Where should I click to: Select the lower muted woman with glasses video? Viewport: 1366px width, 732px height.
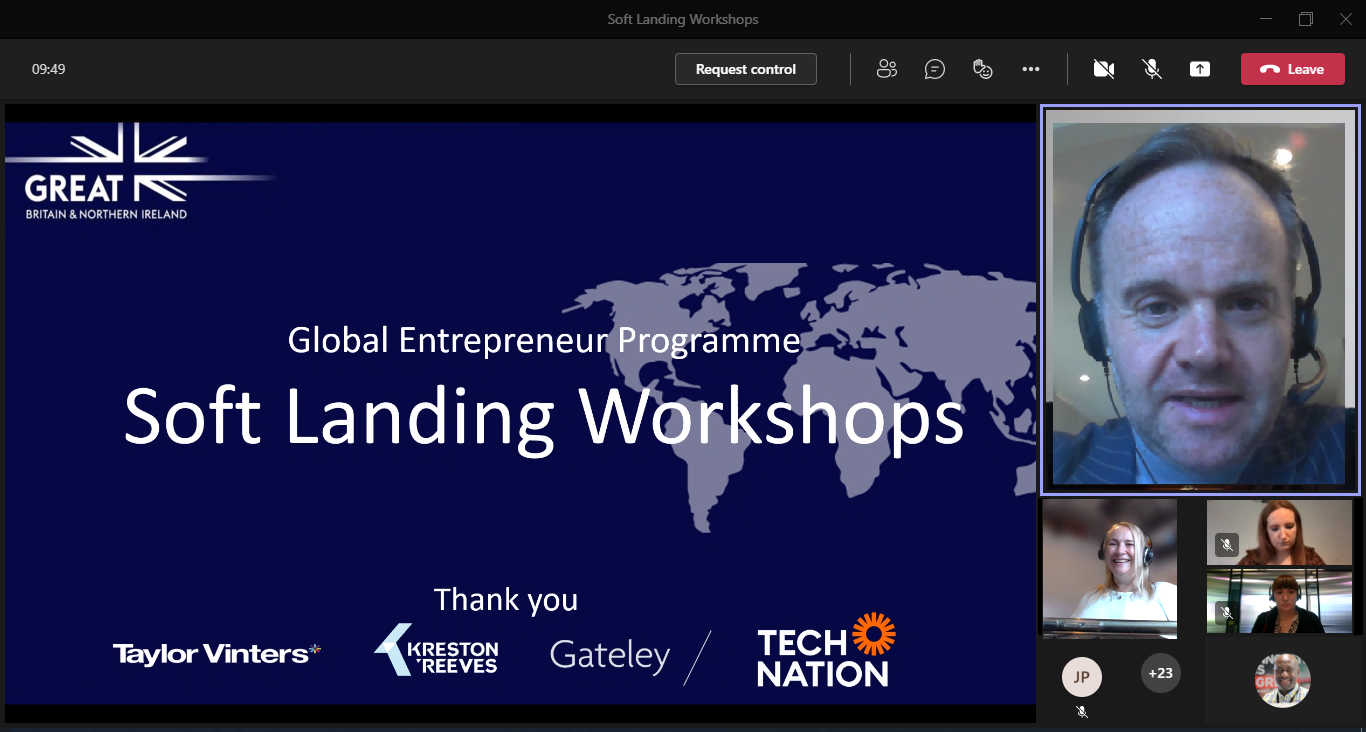coord(1279,602)
